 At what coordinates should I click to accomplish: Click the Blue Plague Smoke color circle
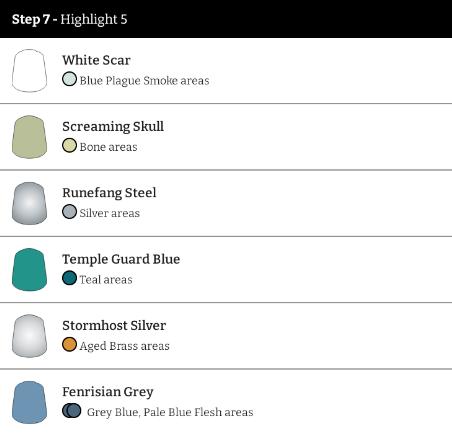click(x=69, y=79)
